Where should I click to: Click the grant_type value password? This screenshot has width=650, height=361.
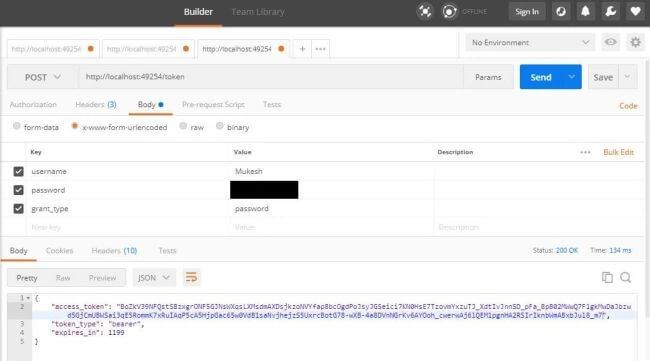(x=252, y=208)
